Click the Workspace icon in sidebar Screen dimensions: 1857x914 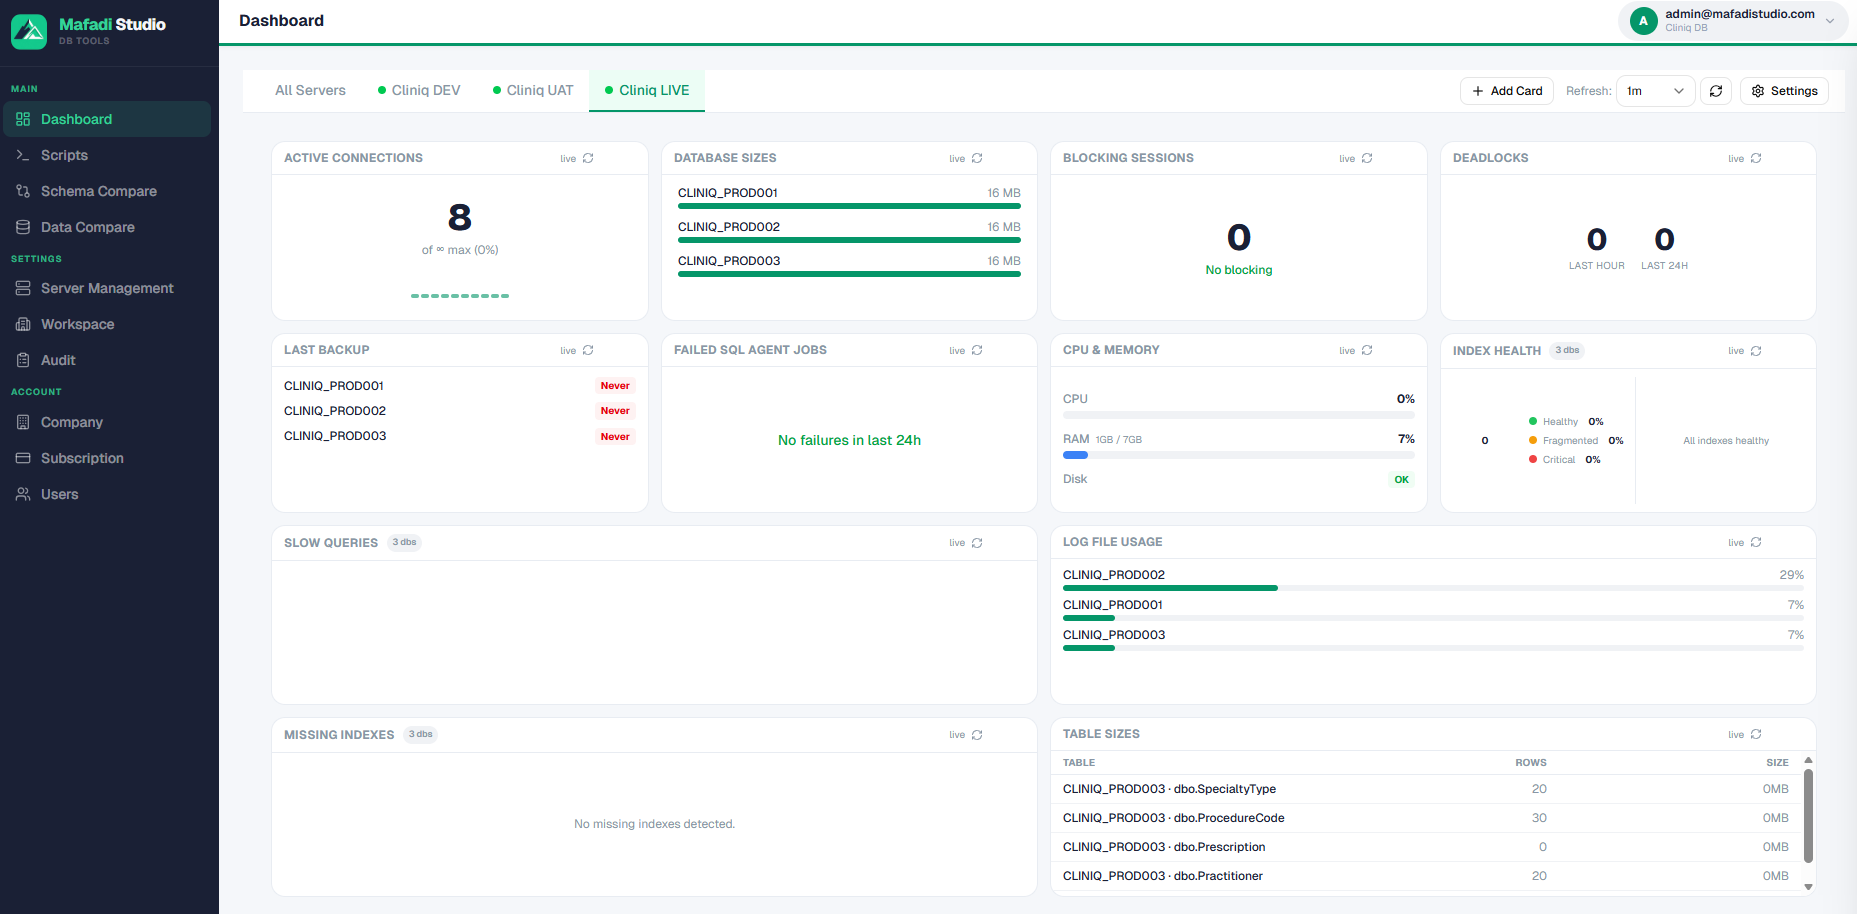[23, 324]
